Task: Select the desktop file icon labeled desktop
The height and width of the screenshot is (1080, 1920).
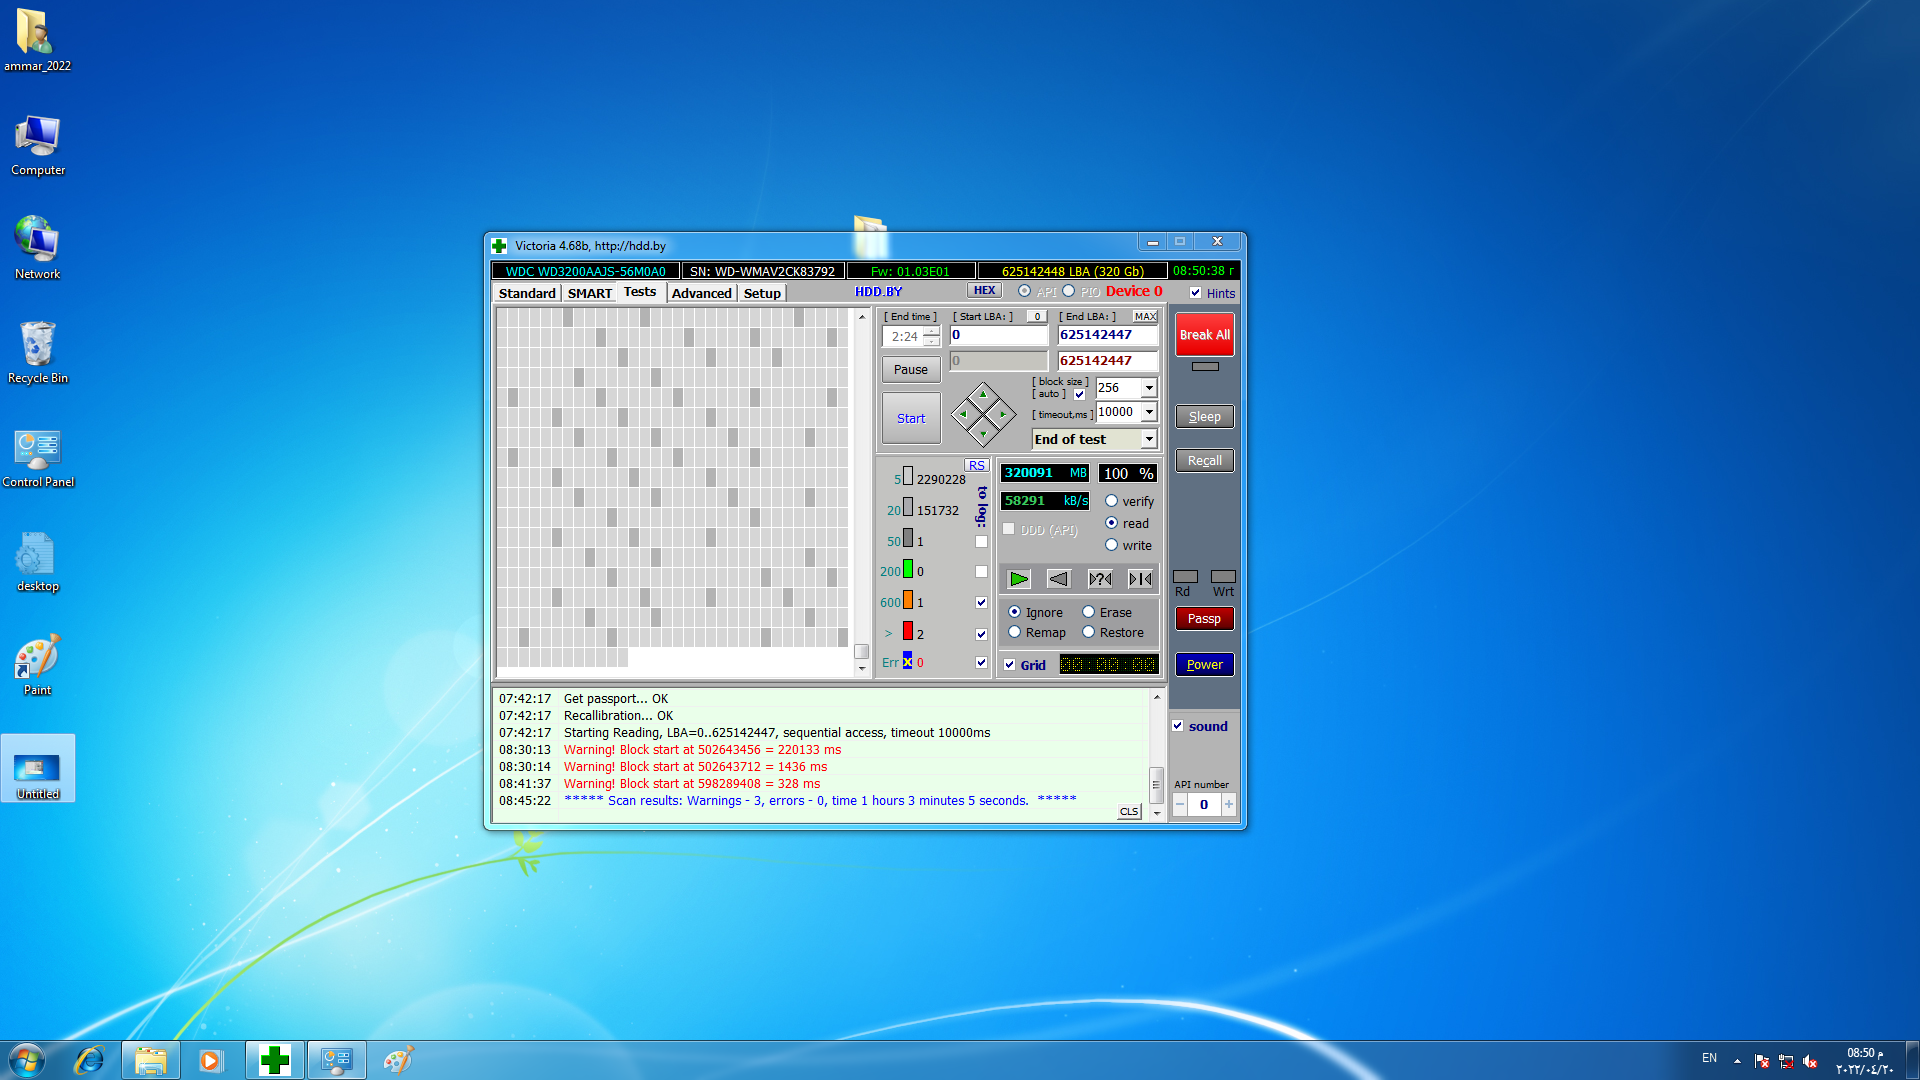Action: [38, 560]
